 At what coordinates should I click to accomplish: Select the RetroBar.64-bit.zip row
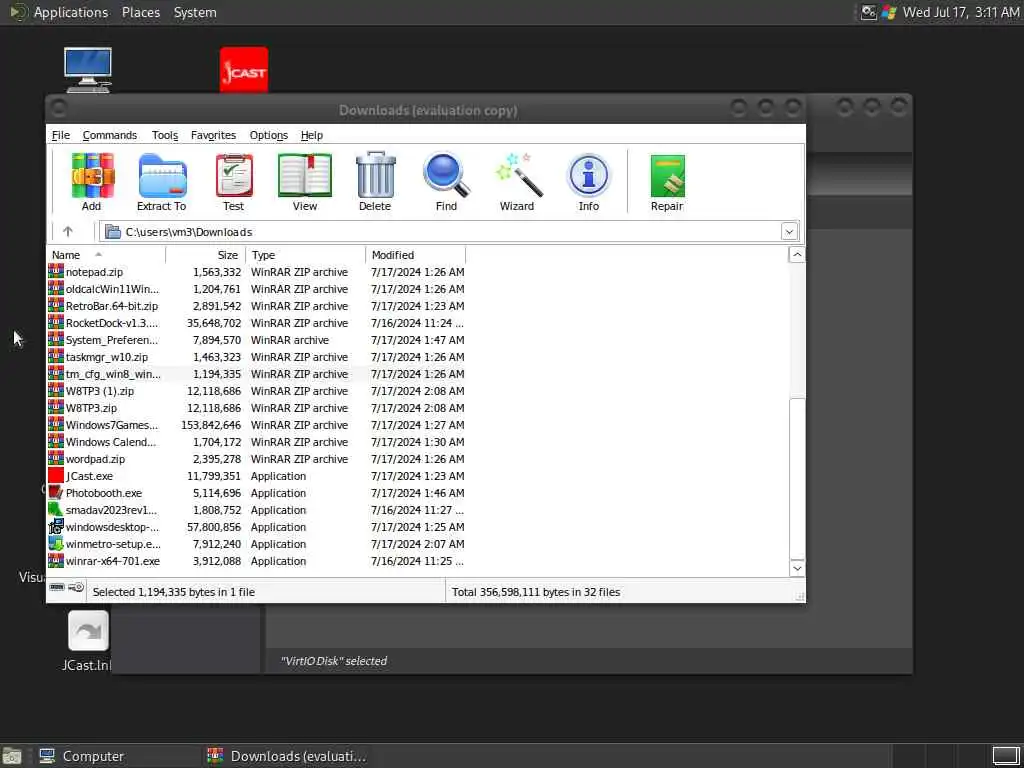click(256, 306)
